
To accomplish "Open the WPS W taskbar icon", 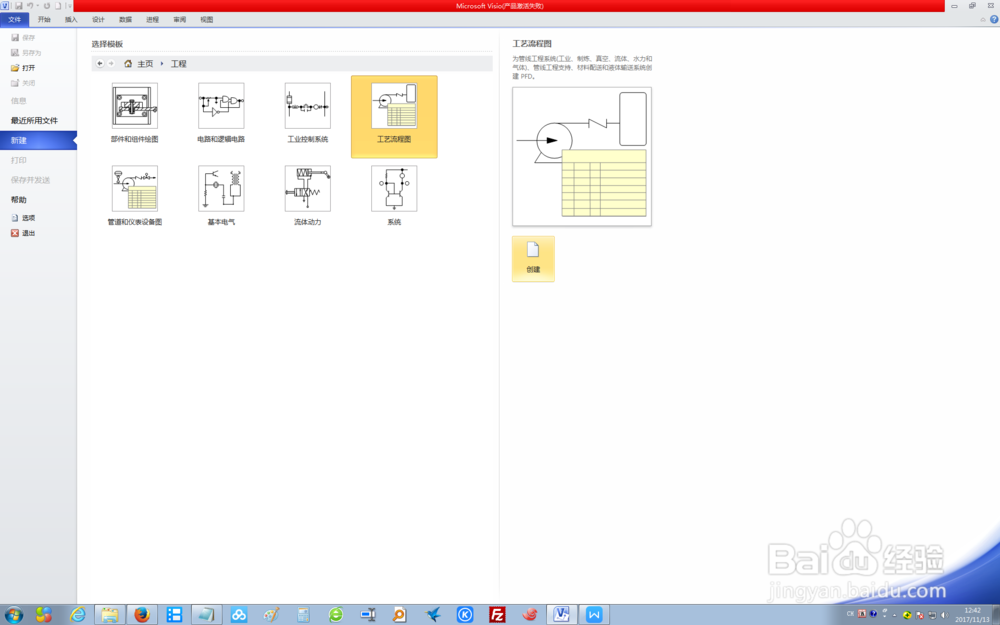I will (594, 615).
